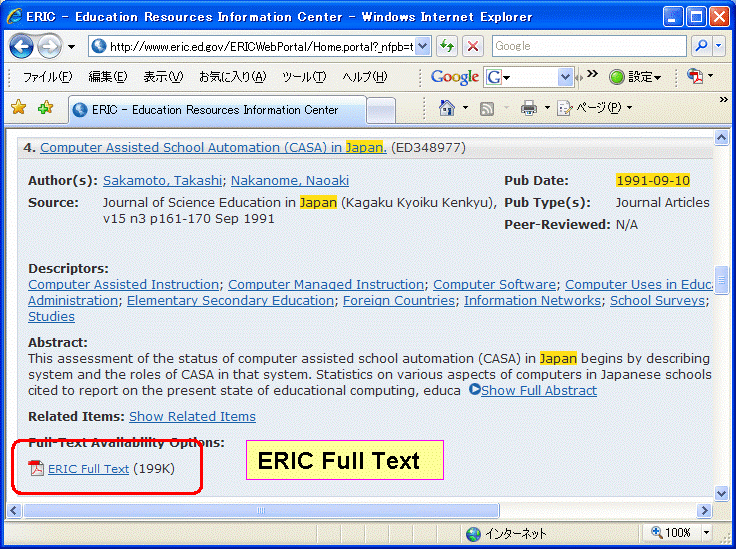Image resolution: width=736 pixels, height=549 pixels.
Task: Open descriptor Computer Managed Instruction
Action: tap(326, 284)
